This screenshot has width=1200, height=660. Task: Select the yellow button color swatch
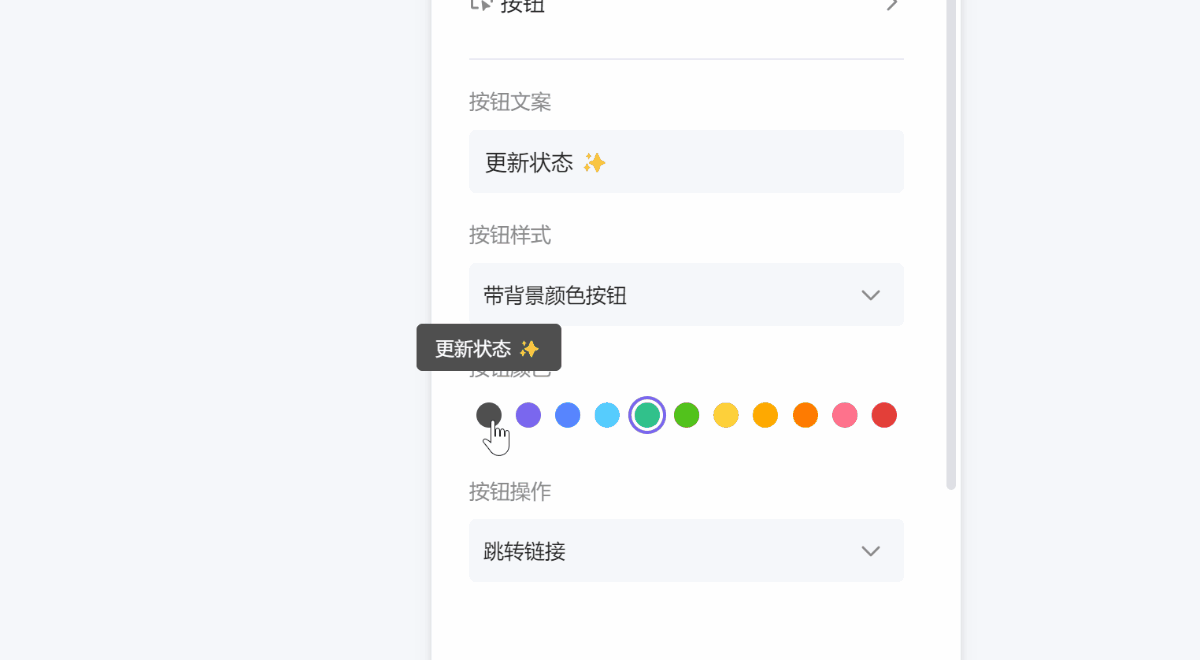(x=726, y=414)
